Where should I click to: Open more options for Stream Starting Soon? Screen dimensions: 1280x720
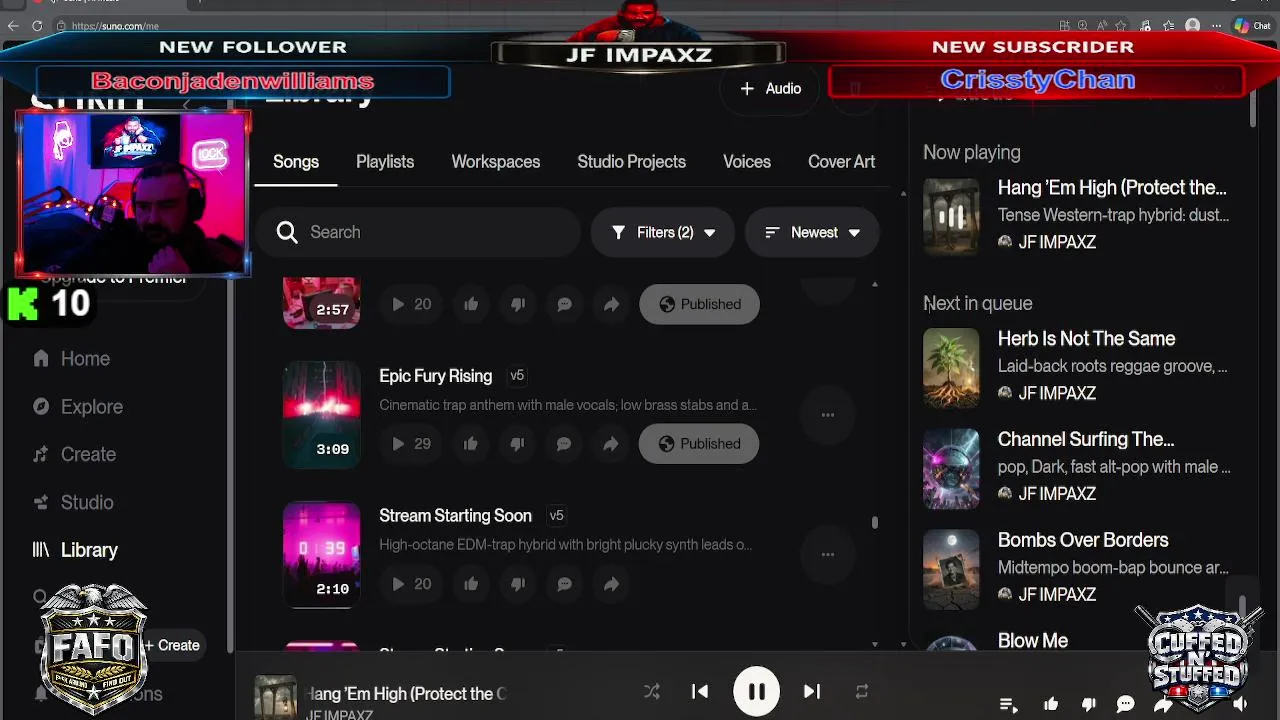tap(828, 554)
